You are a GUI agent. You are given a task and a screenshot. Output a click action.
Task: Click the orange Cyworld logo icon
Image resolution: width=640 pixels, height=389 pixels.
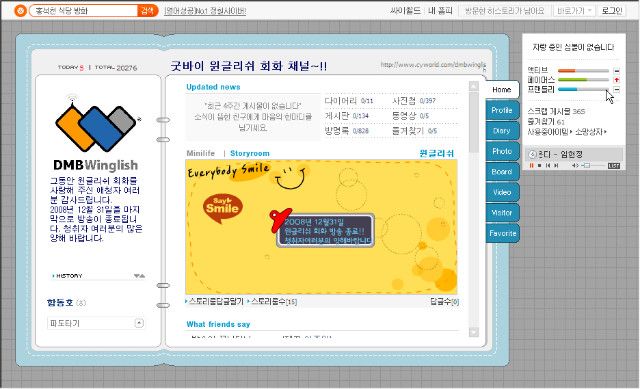20,11
